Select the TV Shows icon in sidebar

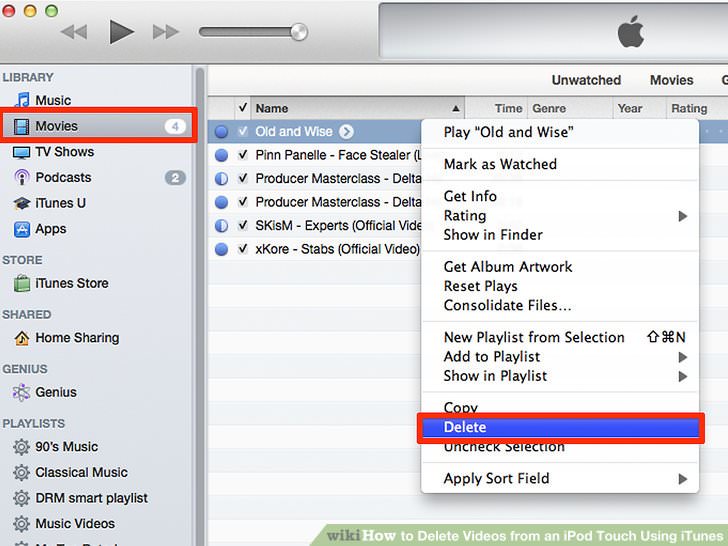(x=21, y=152)
